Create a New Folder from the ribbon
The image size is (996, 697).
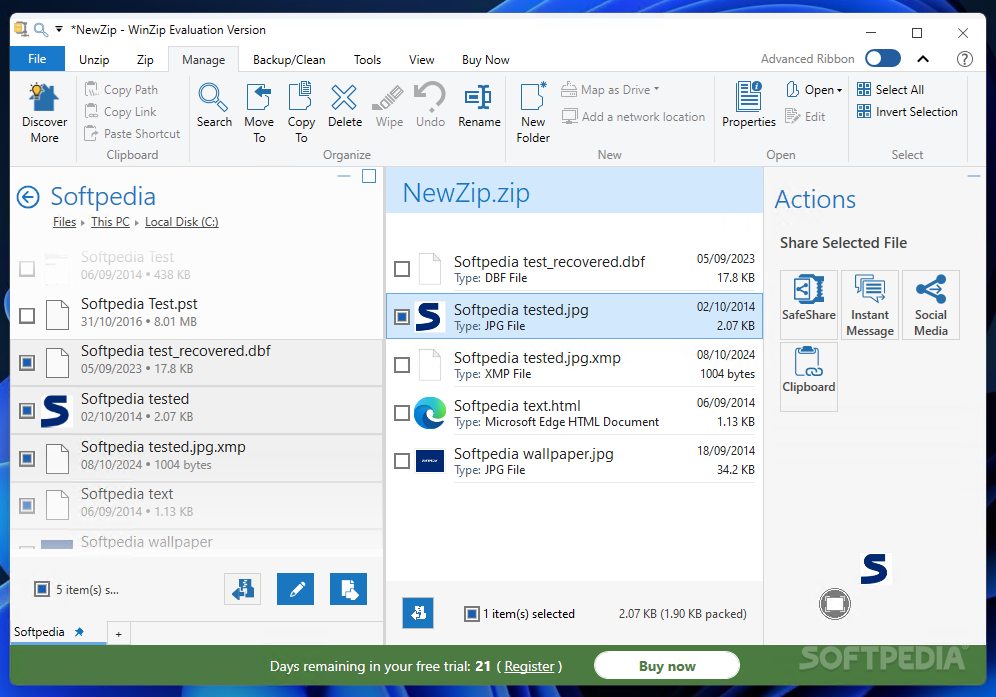(x=533, y=113)
